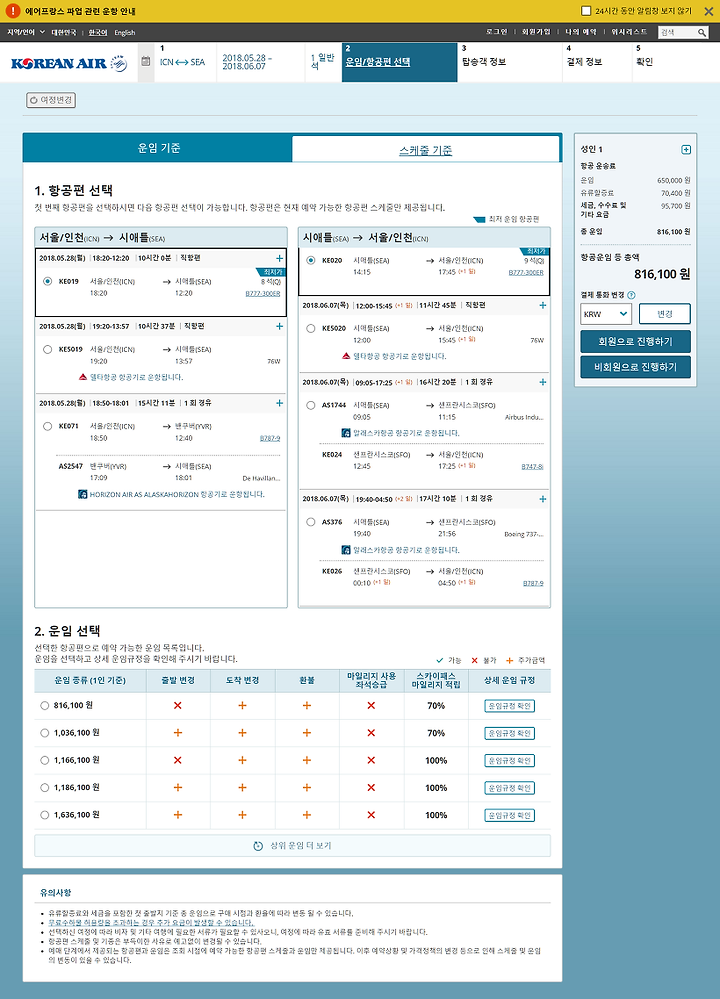Switch to the 스케줄 기준 tab
Viewport: 720px width, 999px height.
[x=426, y=150]
